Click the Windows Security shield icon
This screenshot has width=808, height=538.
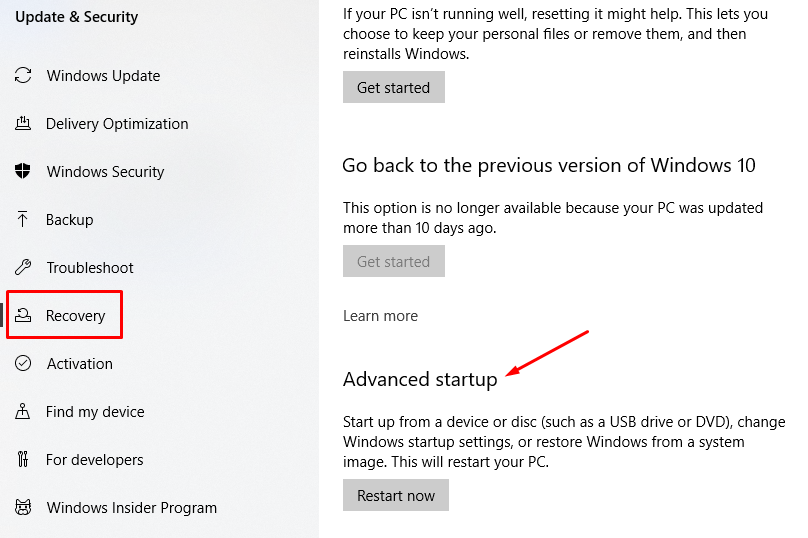23,172
